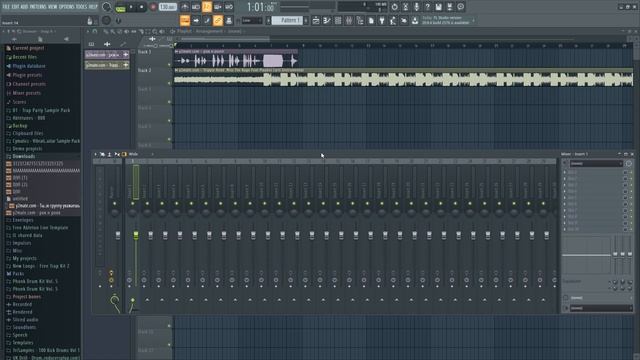
Task: Open mixer input dropdown showing (none)
Action: click(596, 164)
